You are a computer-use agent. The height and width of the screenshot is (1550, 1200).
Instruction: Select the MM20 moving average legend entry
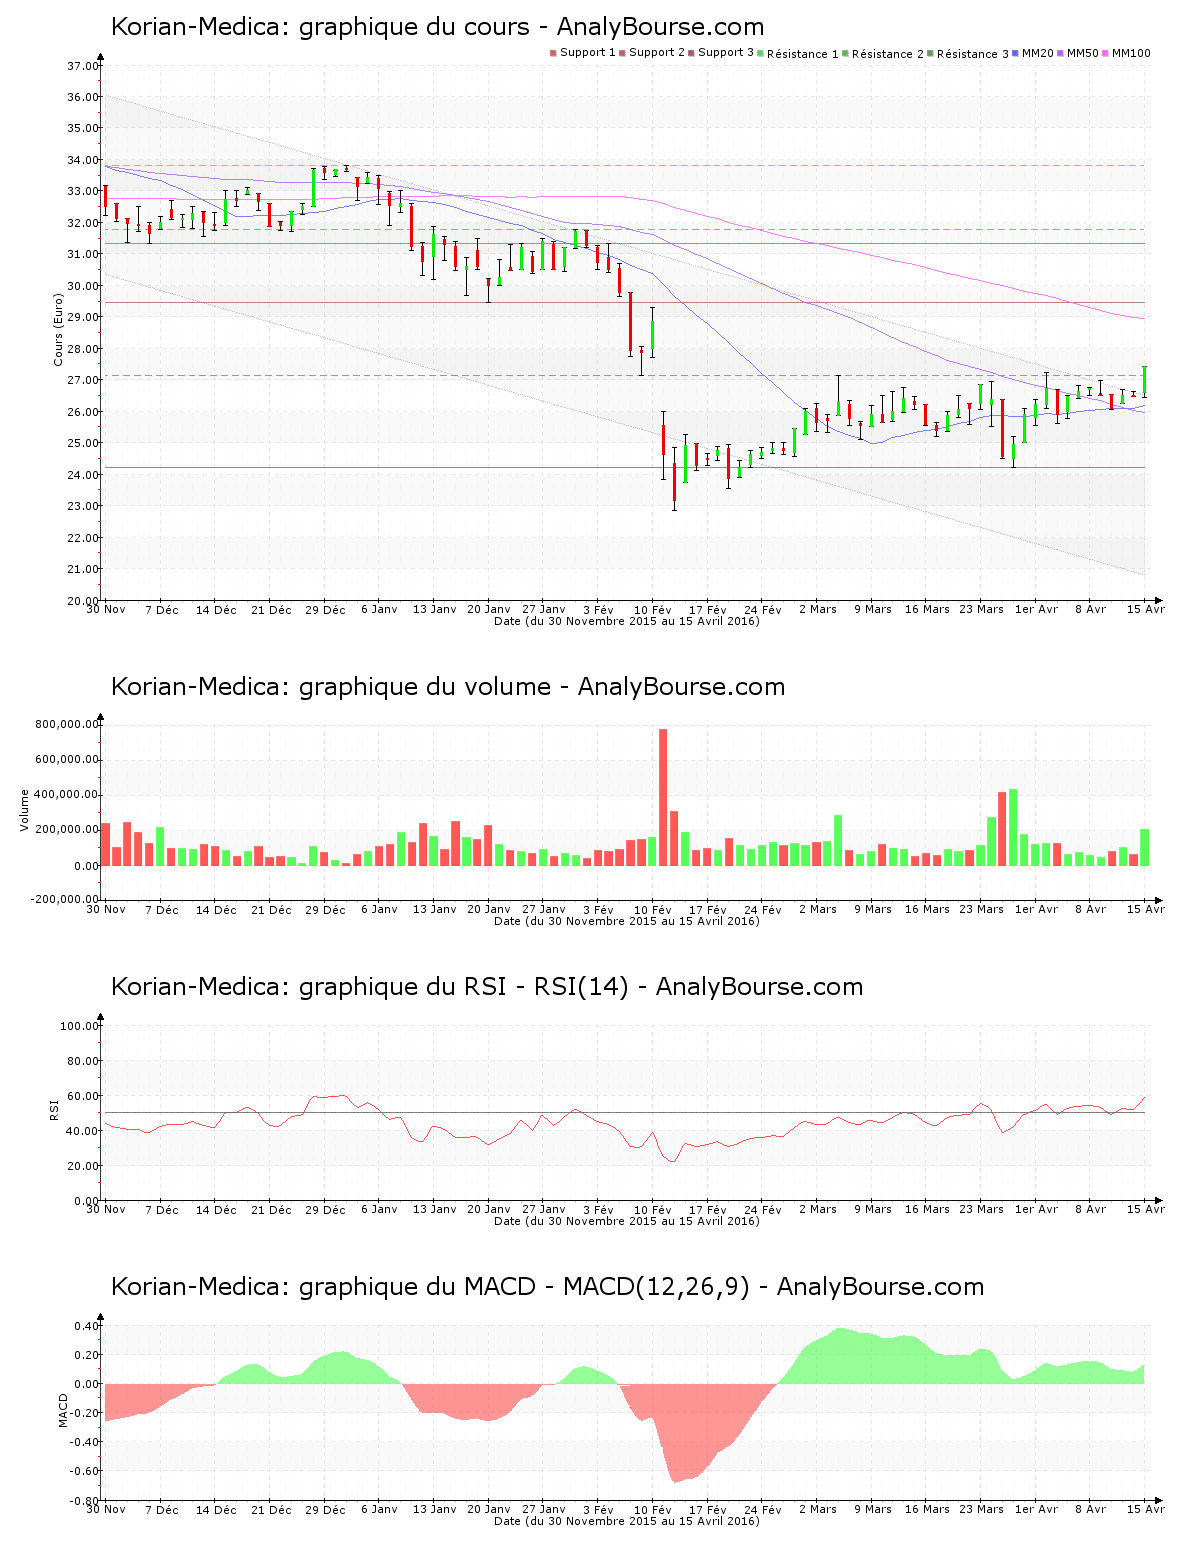pyautogui.click(x=1033, y=53)
